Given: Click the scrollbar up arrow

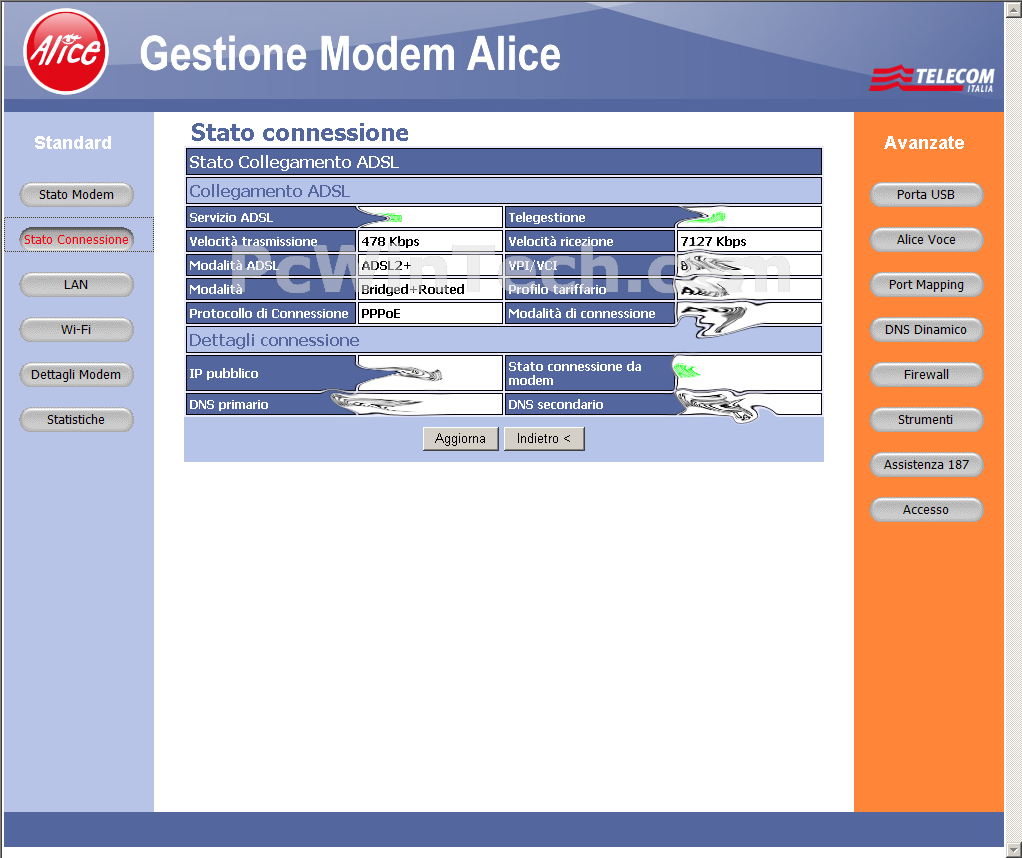Looking at the screenshot, I should (x=1014, y=9).
